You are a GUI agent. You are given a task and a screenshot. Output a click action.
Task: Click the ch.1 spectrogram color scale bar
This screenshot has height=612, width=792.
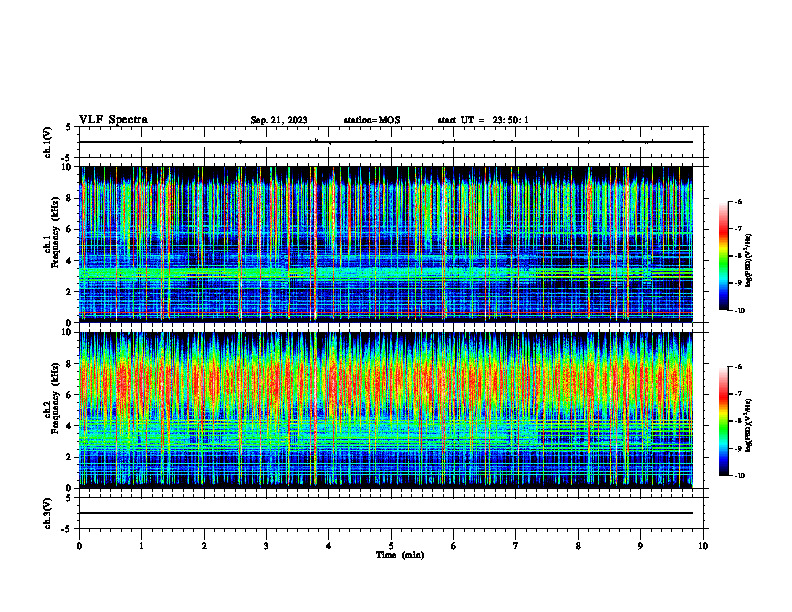coord(723,256)
